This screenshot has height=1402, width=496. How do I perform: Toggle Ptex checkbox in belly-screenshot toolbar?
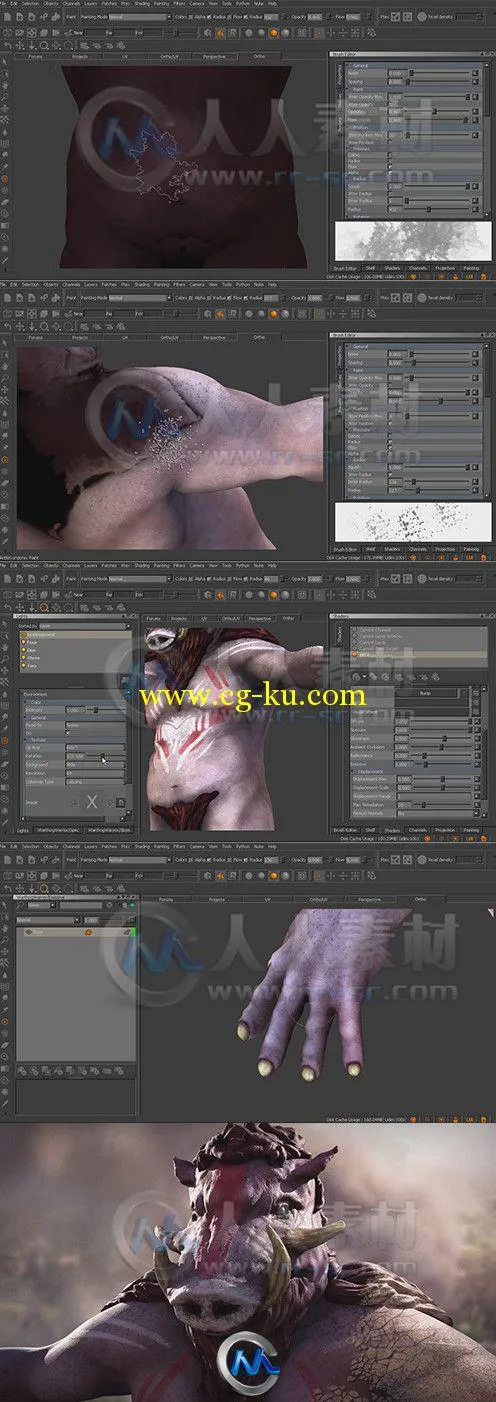pos(396,17)
